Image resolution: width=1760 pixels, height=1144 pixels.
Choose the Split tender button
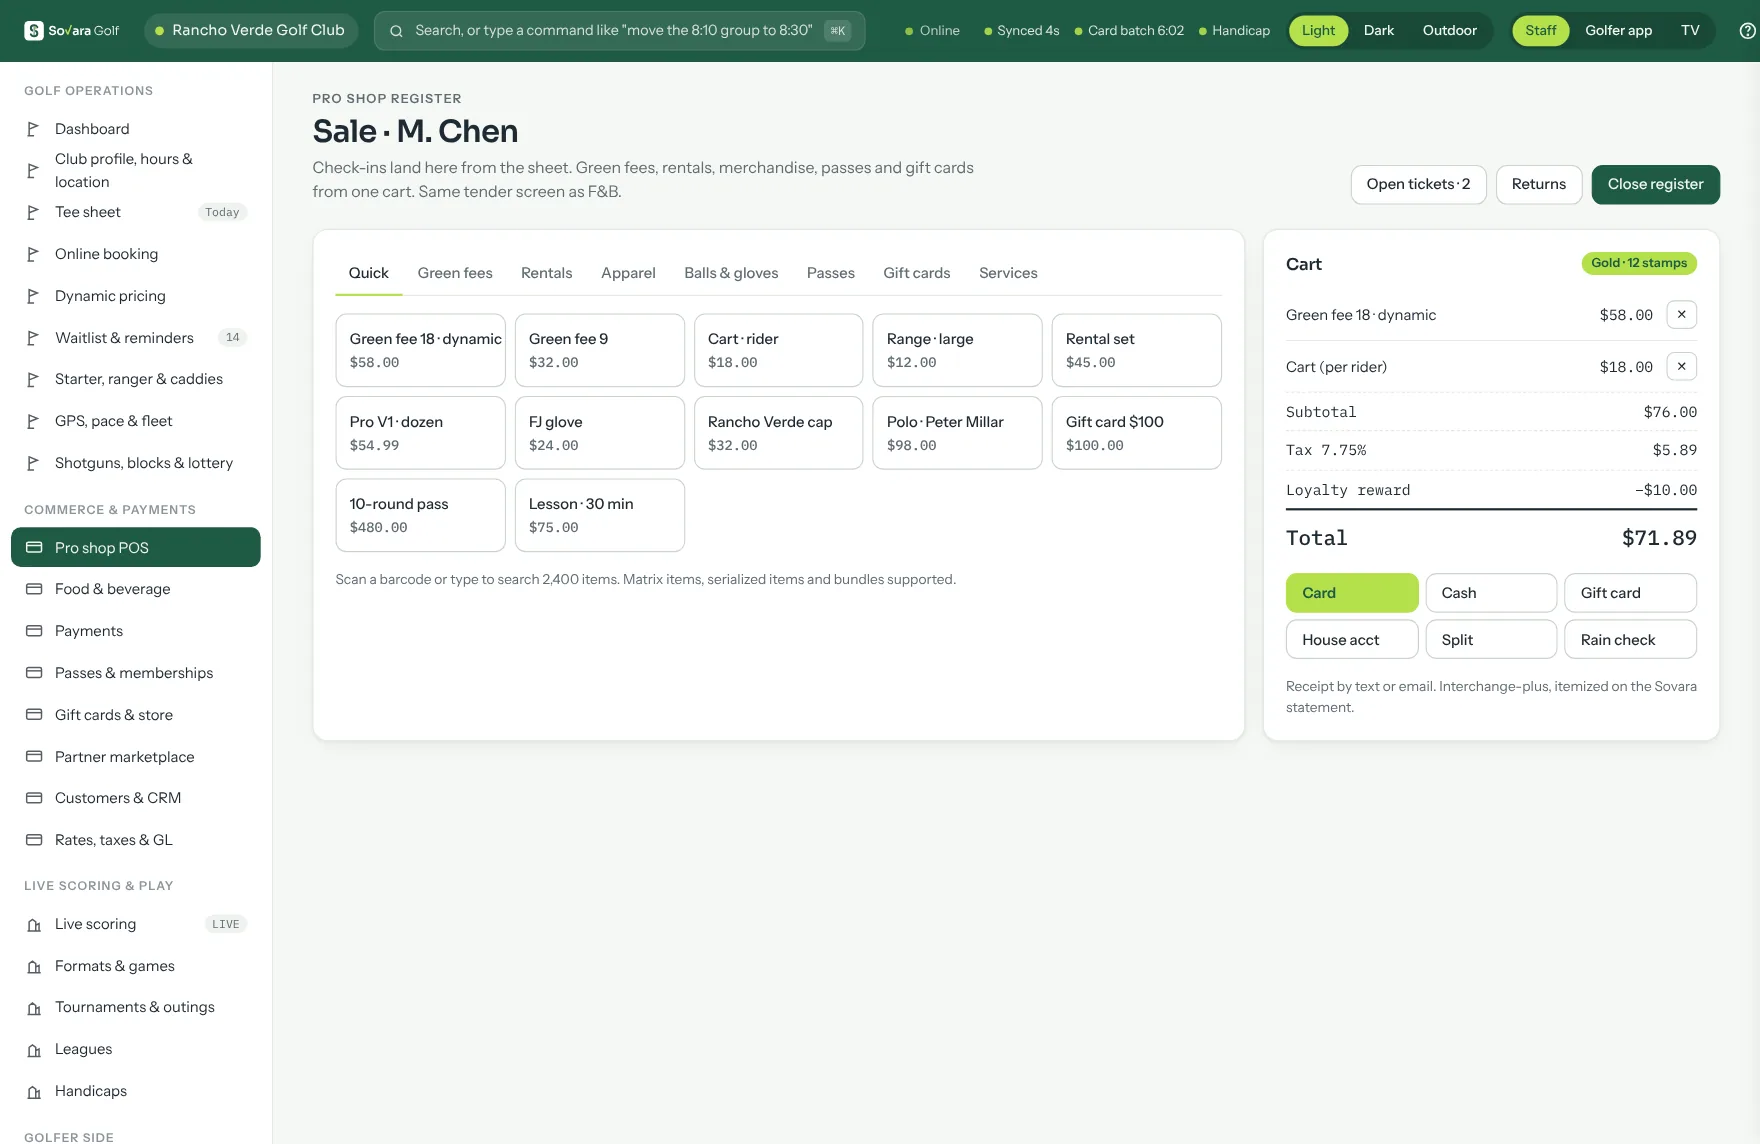click(x=1491, y=640)
